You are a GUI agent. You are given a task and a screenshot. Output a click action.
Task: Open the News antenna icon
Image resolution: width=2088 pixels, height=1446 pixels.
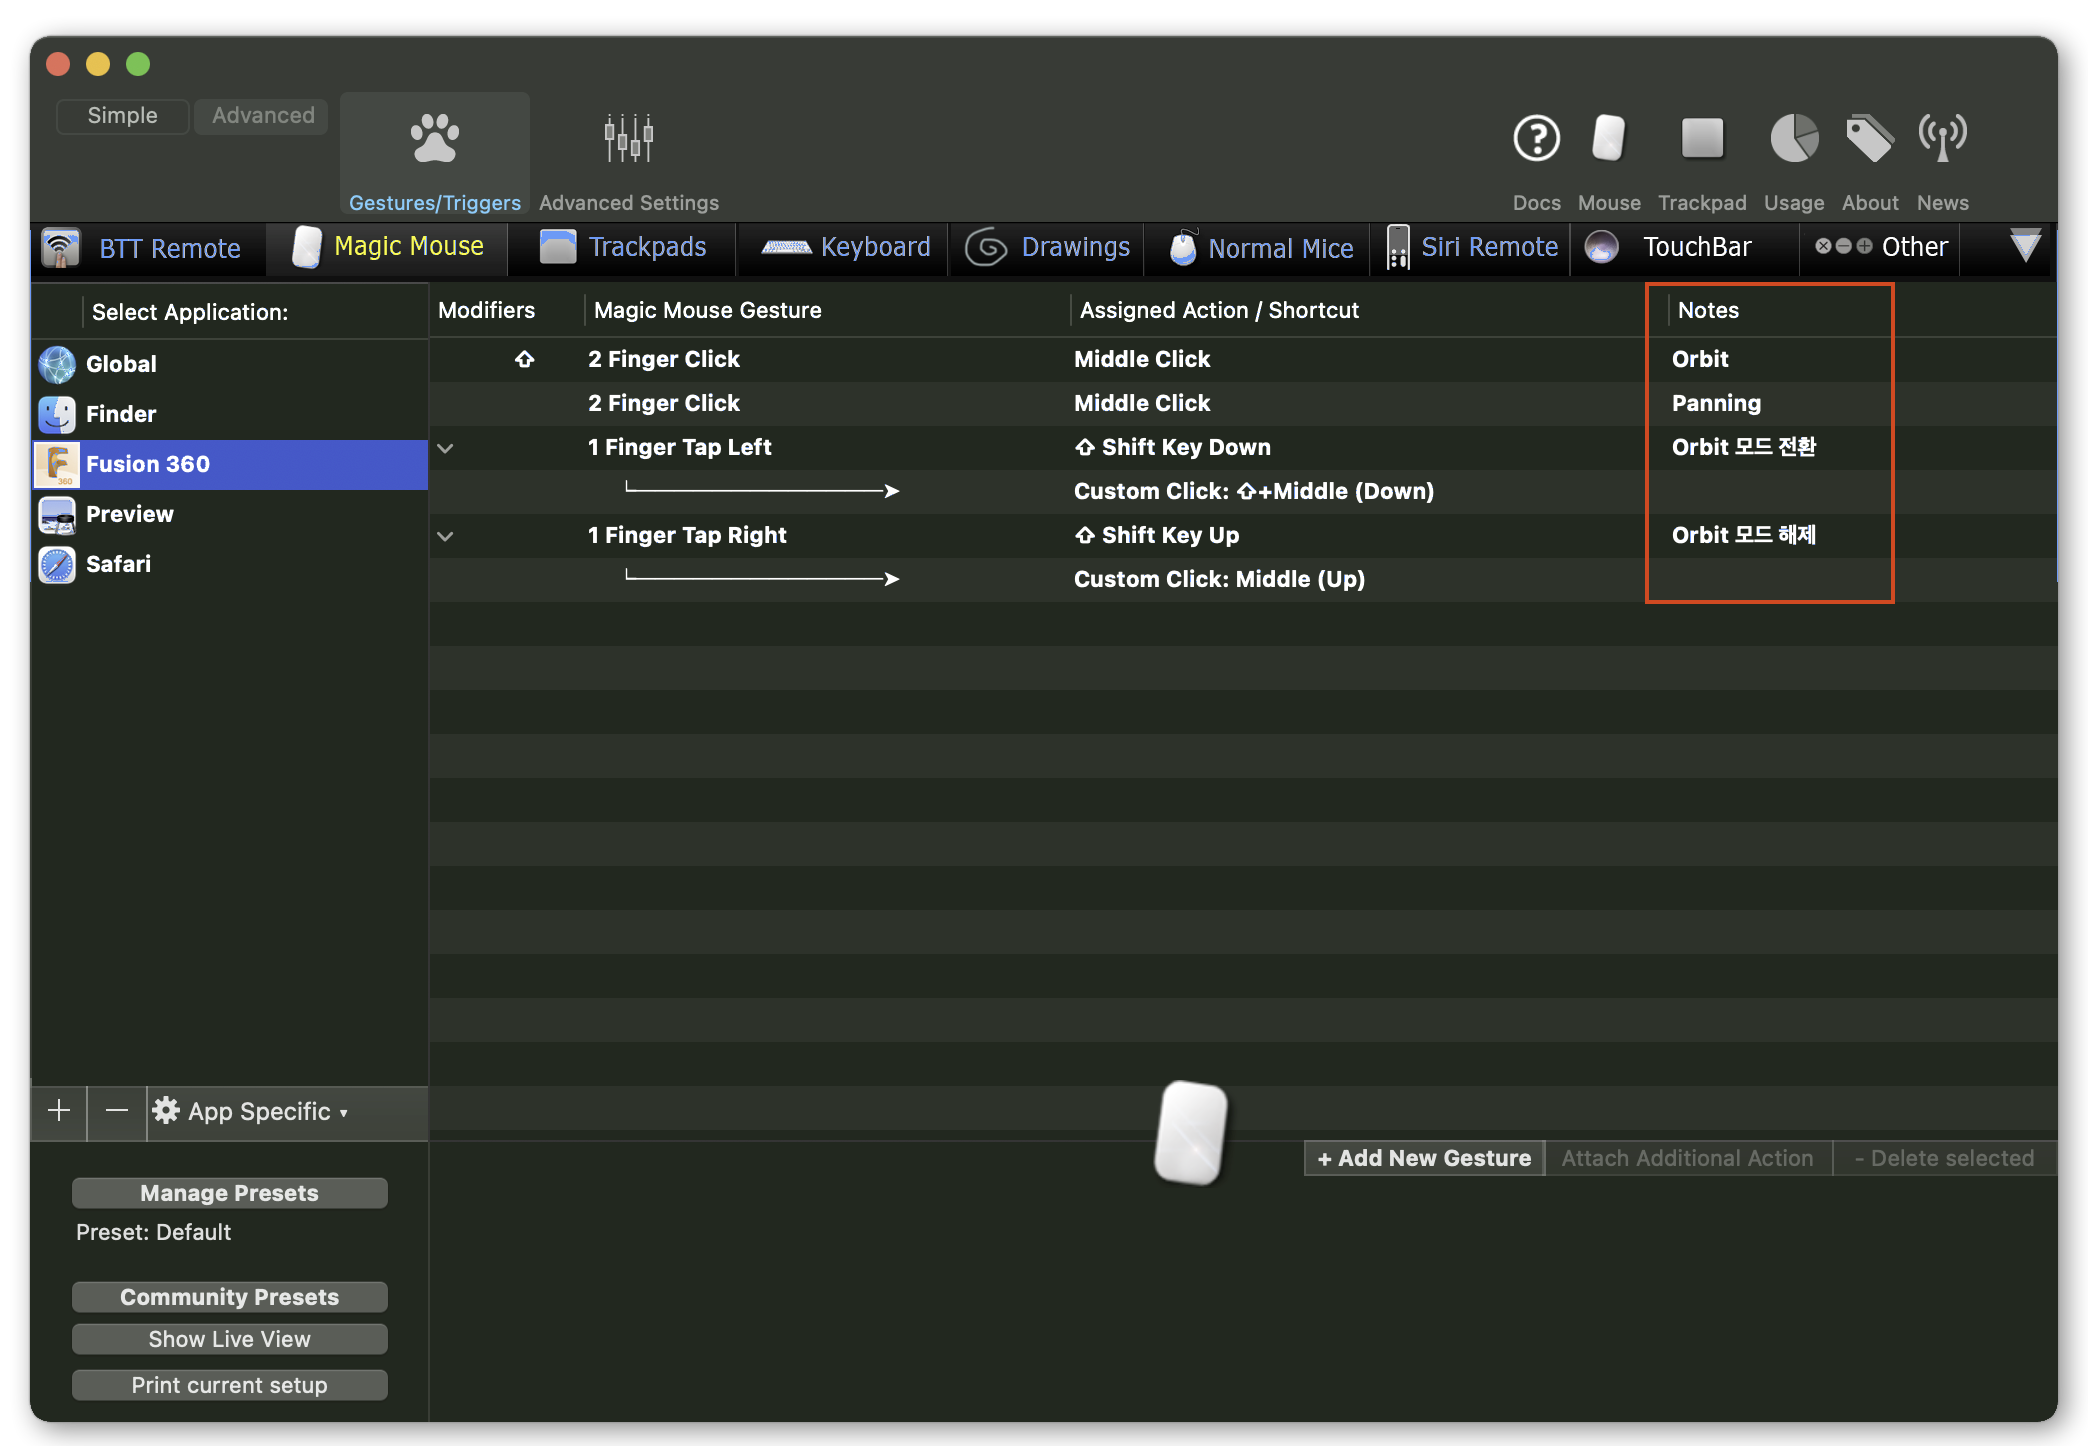pyautogui.click(x=1942, y=139)
